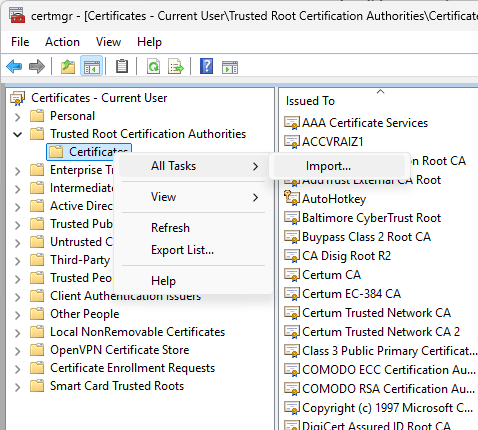
Task: Expand the OpenVPN Certificate Store chevron
Action: (x=18, y=351)
